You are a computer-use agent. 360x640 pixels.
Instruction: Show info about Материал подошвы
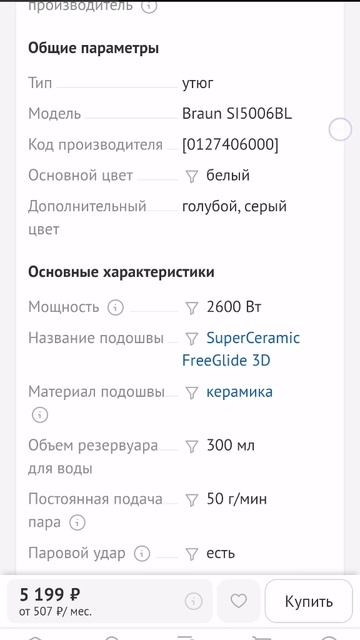[x=40, y=415]
